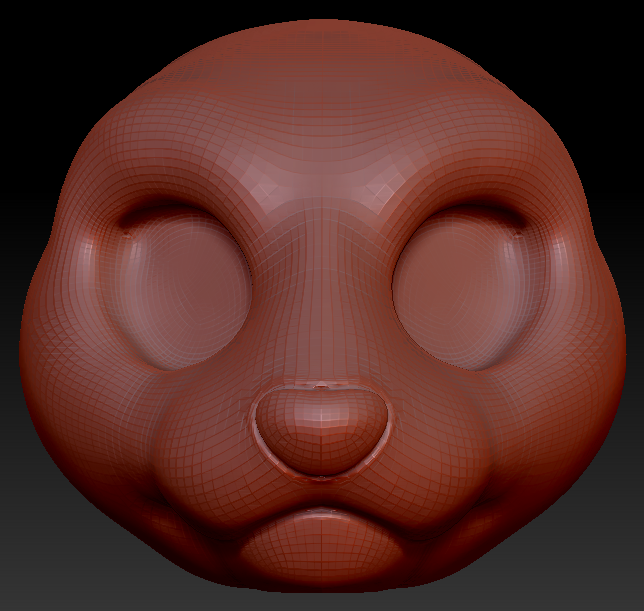The image size is (644, 611).
Task: Click the top rim of the nose
Action: point(320,384)
